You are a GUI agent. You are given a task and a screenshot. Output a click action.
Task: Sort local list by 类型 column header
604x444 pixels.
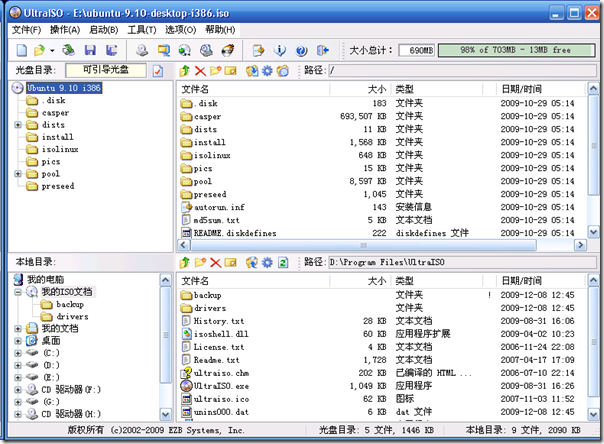coord(437,281)
